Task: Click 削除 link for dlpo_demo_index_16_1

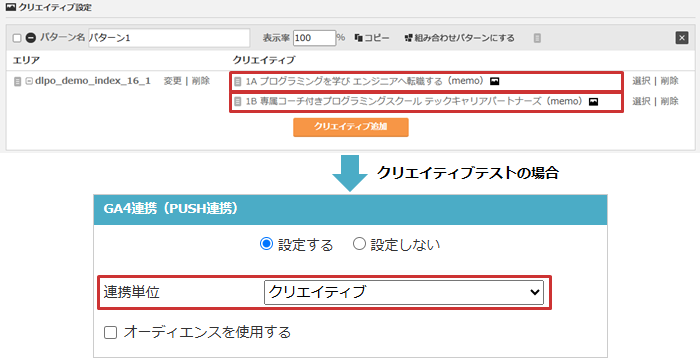Action: coord(201,81)
